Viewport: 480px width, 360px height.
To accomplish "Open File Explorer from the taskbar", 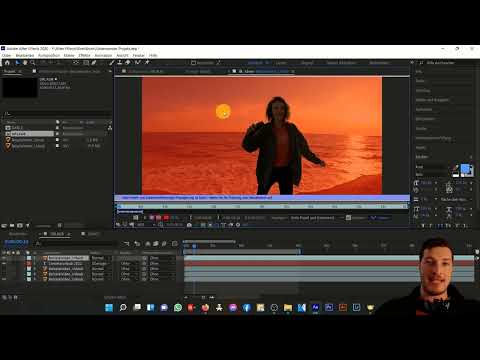I will pyautogui.click(x=288, y=307).
